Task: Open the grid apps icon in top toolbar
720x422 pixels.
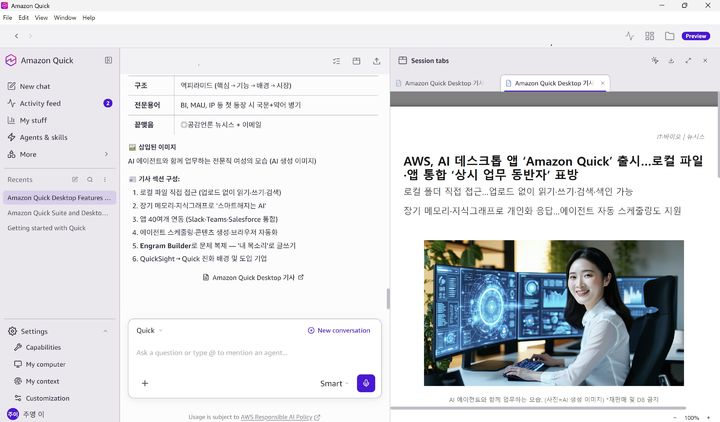Action: coord(649,36)
